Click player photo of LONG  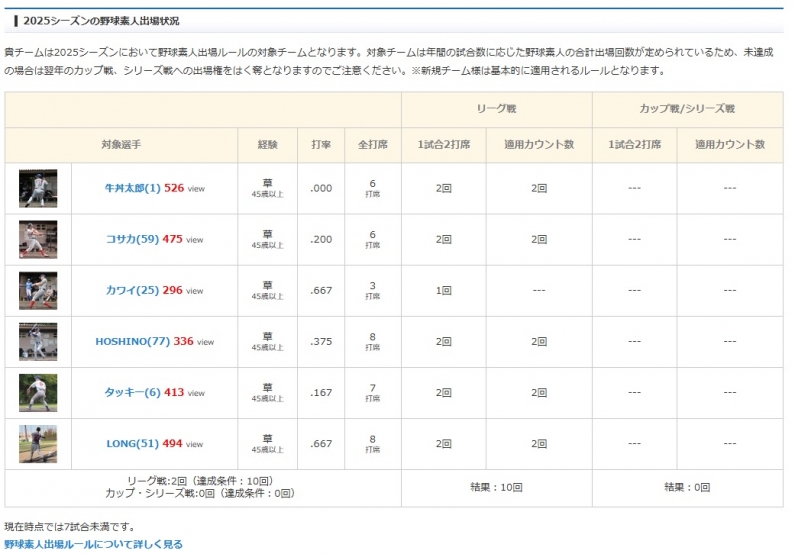coord(38,443)
